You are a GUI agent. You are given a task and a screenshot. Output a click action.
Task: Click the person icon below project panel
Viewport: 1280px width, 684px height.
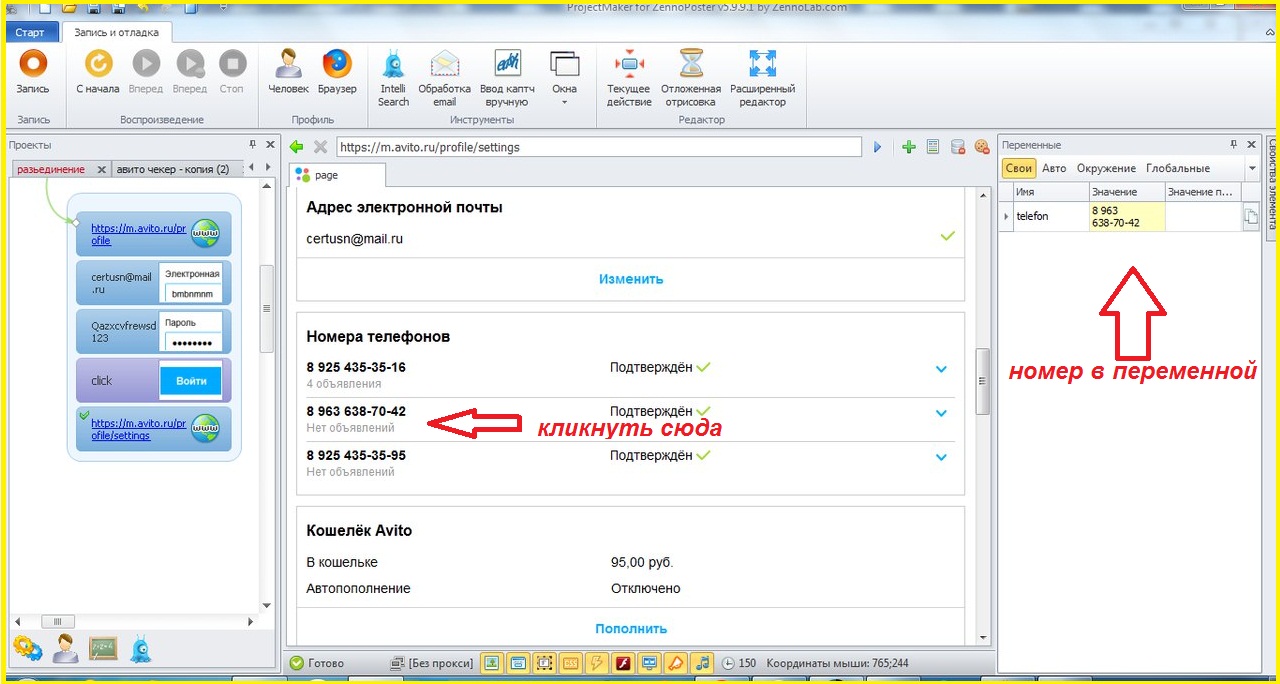pos(66,649)
